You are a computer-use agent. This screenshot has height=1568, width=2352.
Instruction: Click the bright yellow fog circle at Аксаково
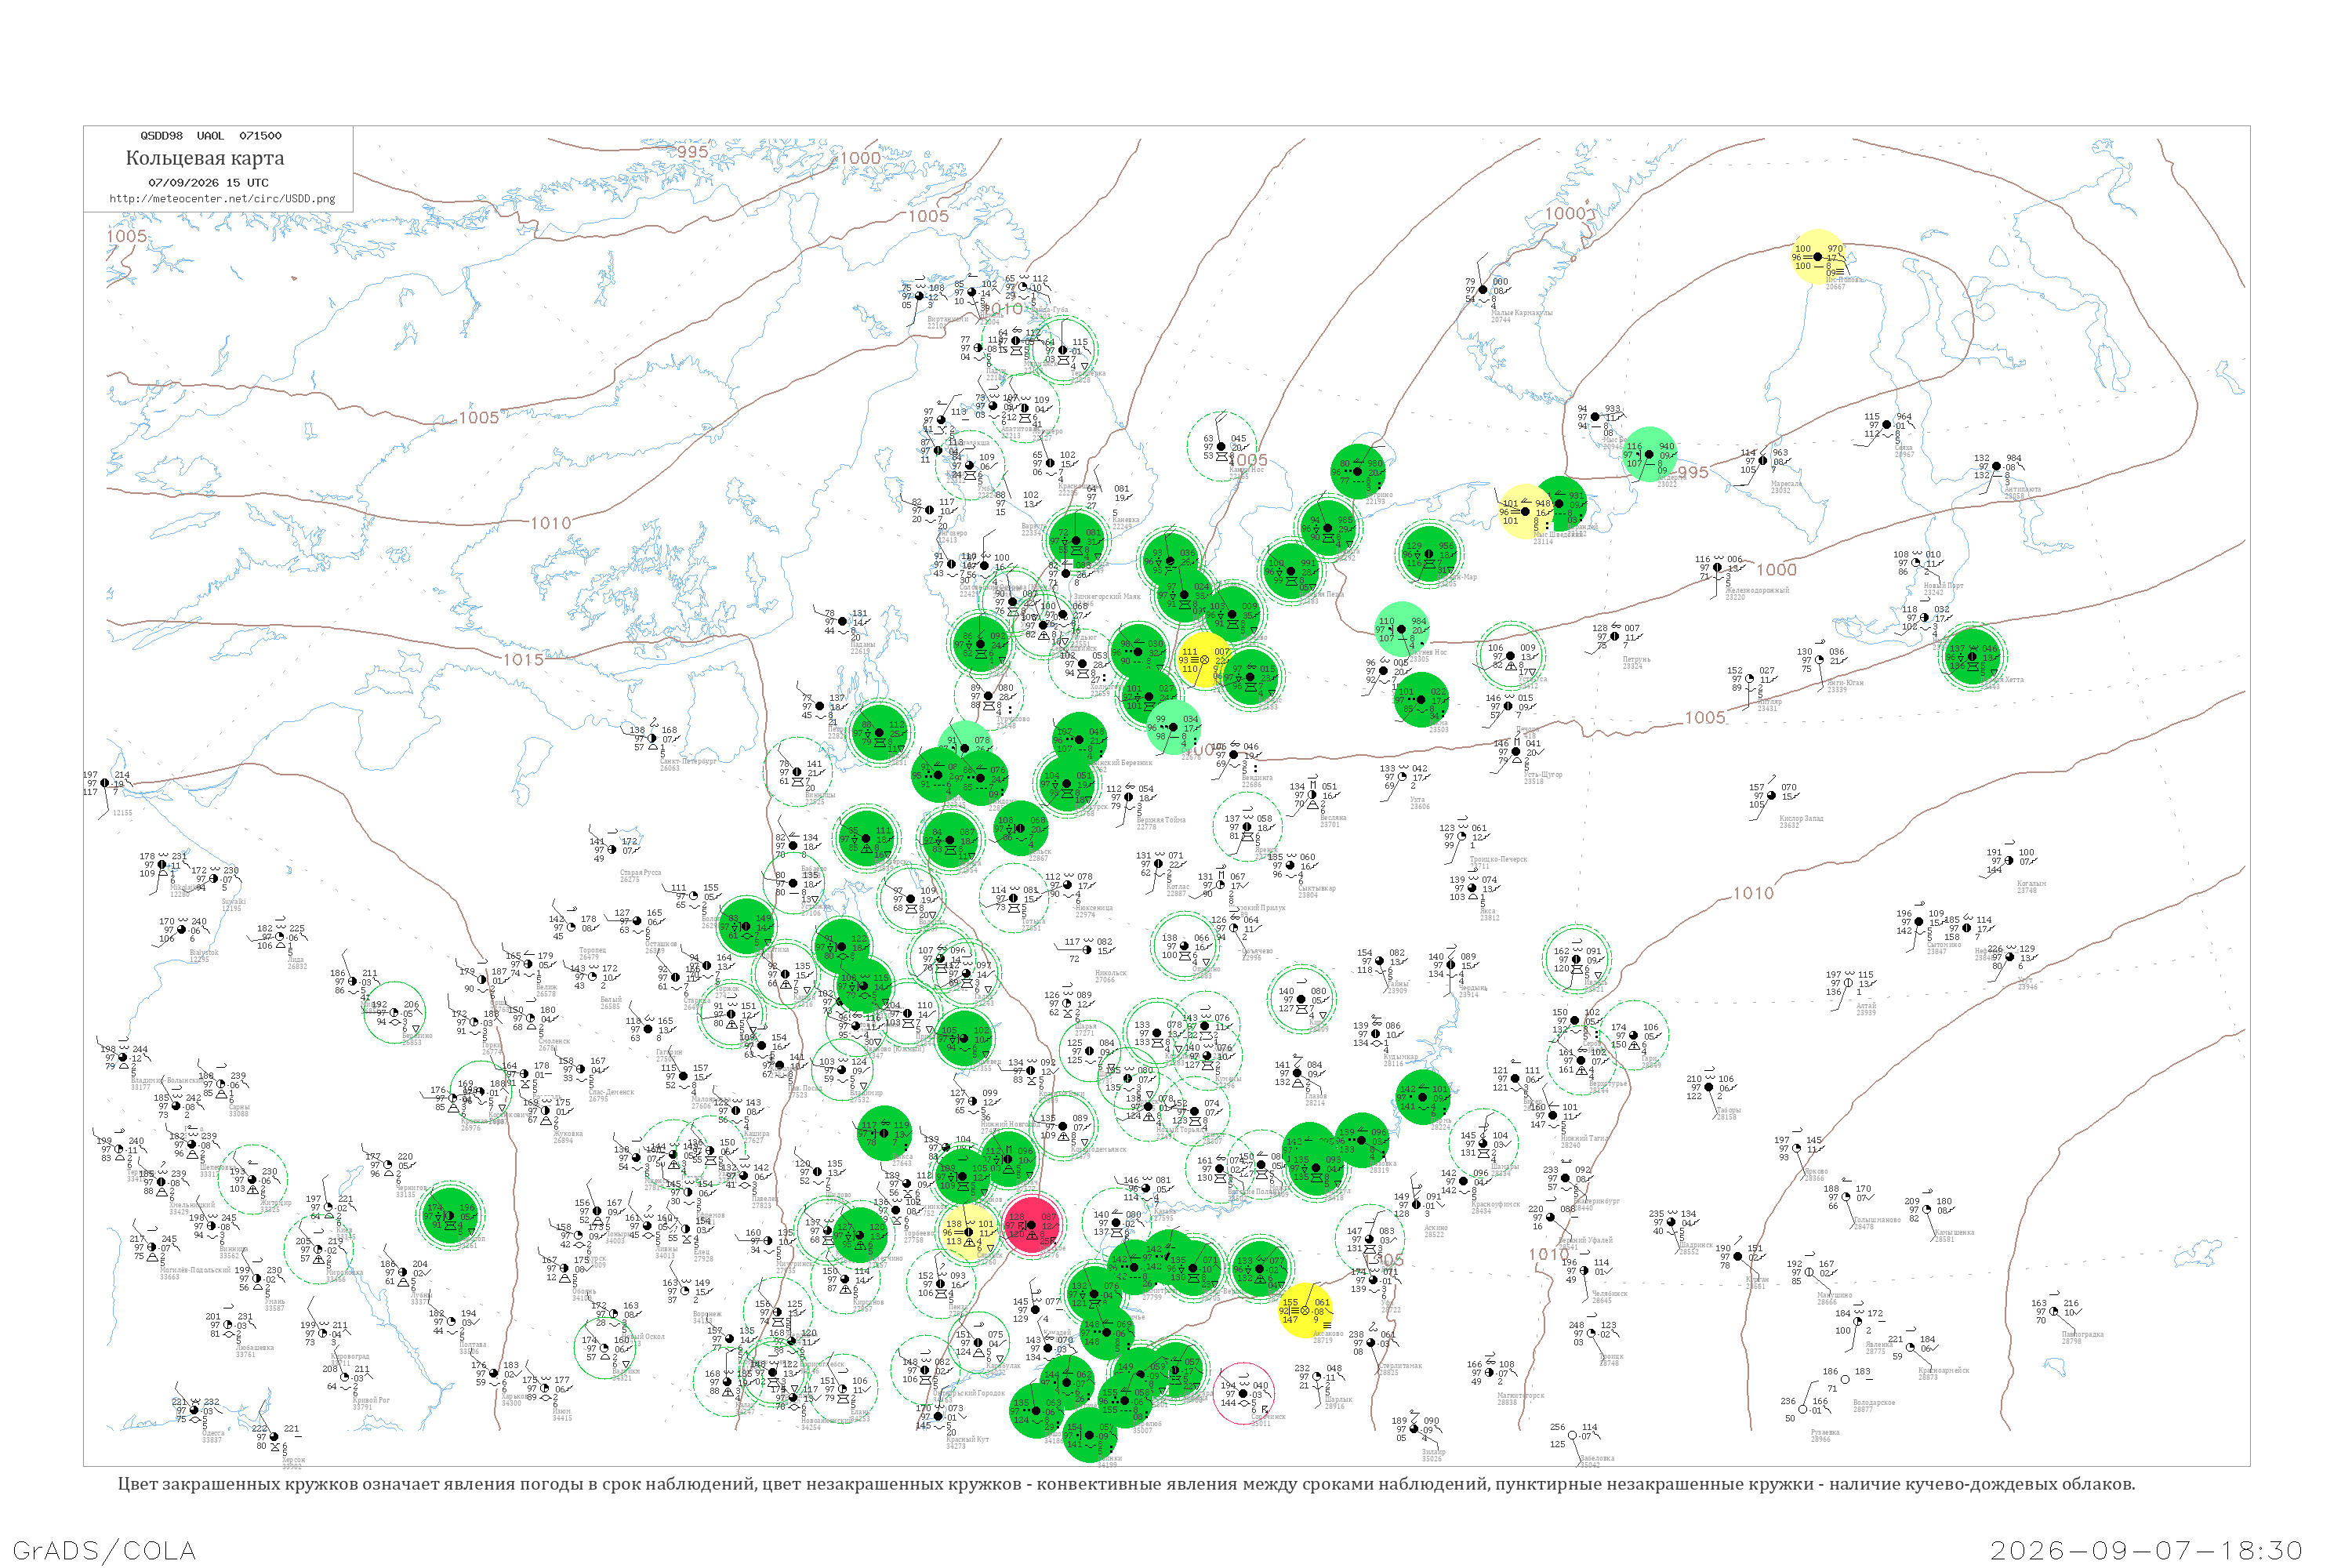click(1305, 1310)
